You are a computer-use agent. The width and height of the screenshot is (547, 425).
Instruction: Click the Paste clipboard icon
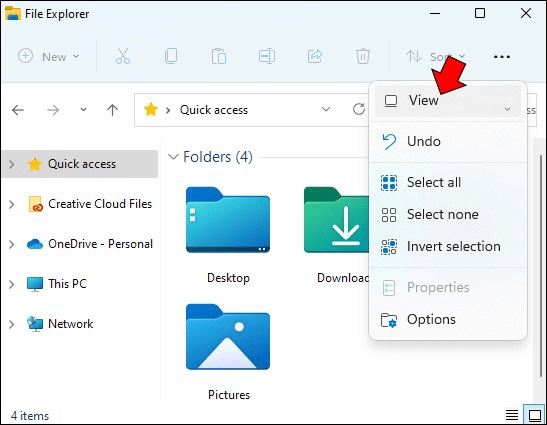coord(219,56)
